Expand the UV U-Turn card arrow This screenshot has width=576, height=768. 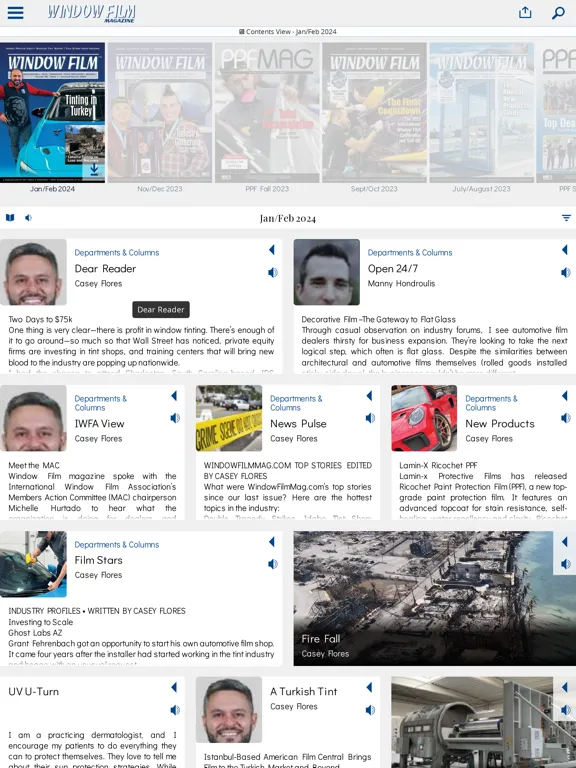[174, 687]
